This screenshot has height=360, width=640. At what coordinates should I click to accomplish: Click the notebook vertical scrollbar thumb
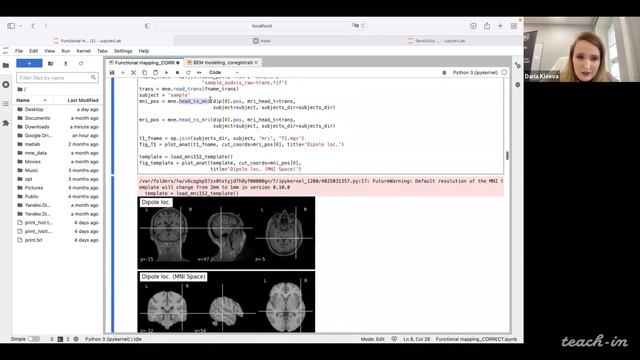(x=507, y=156)
